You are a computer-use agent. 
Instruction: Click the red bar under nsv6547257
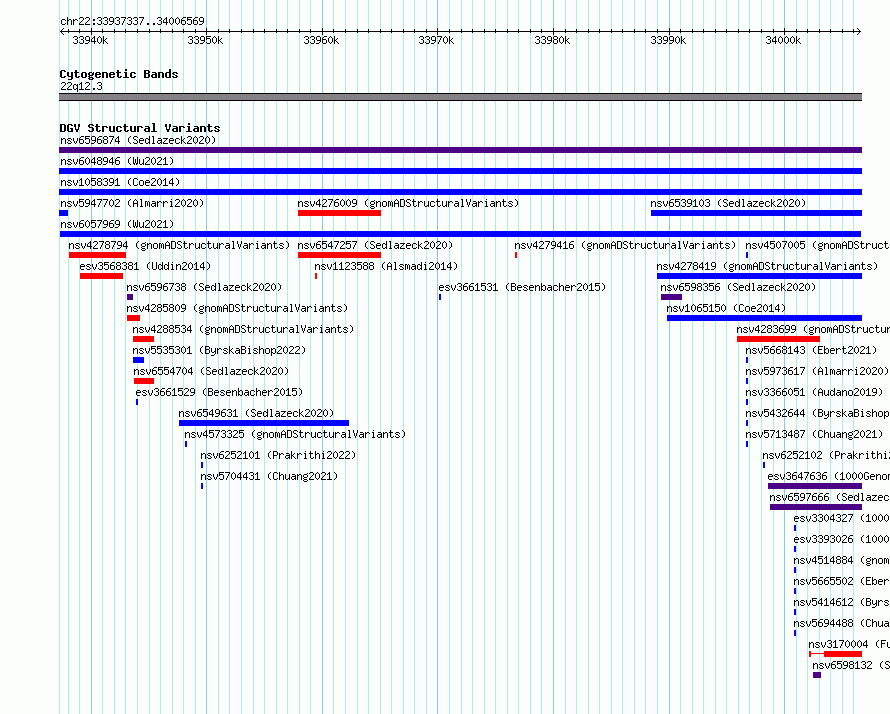[x=339, y=255]
